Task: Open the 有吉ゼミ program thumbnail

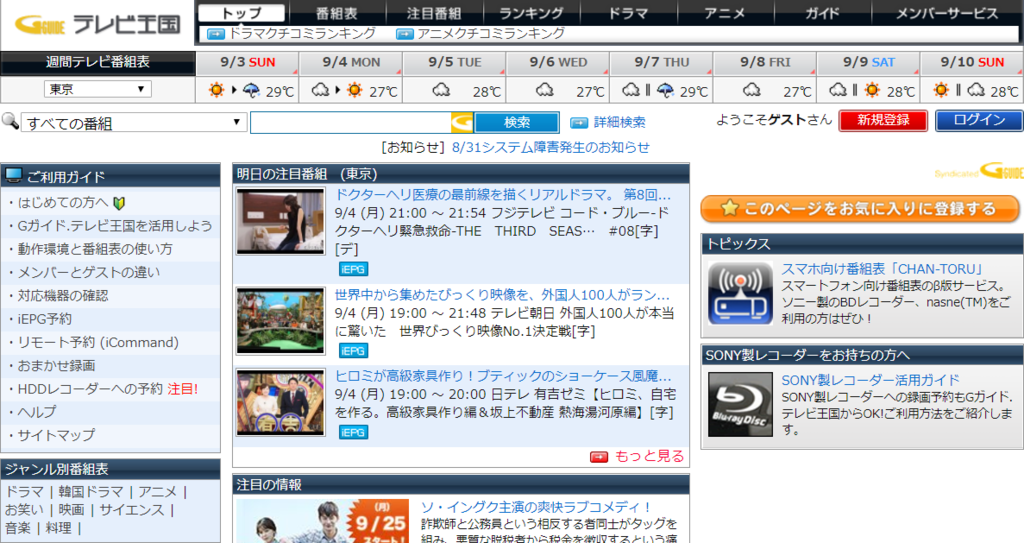Action: pos(281,402)
